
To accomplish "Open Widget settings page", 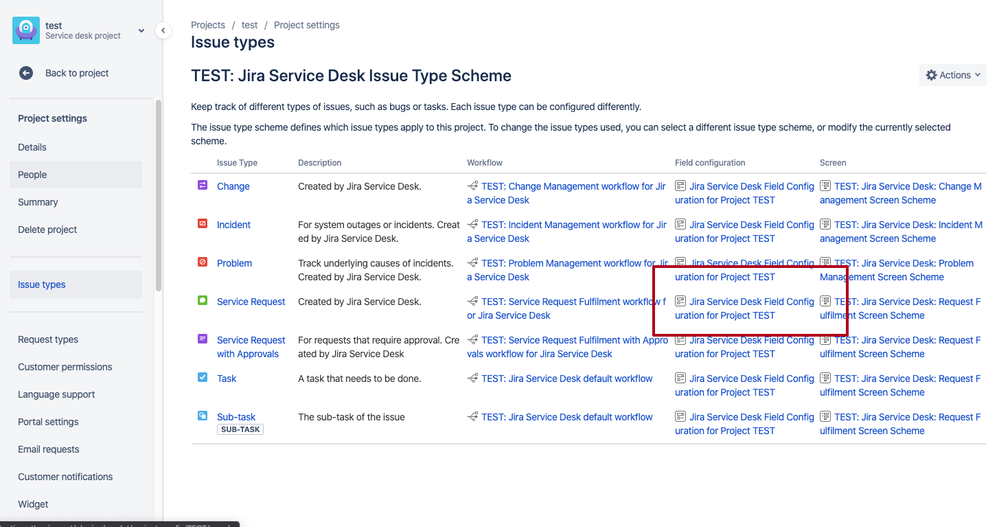I will (33, 504).
